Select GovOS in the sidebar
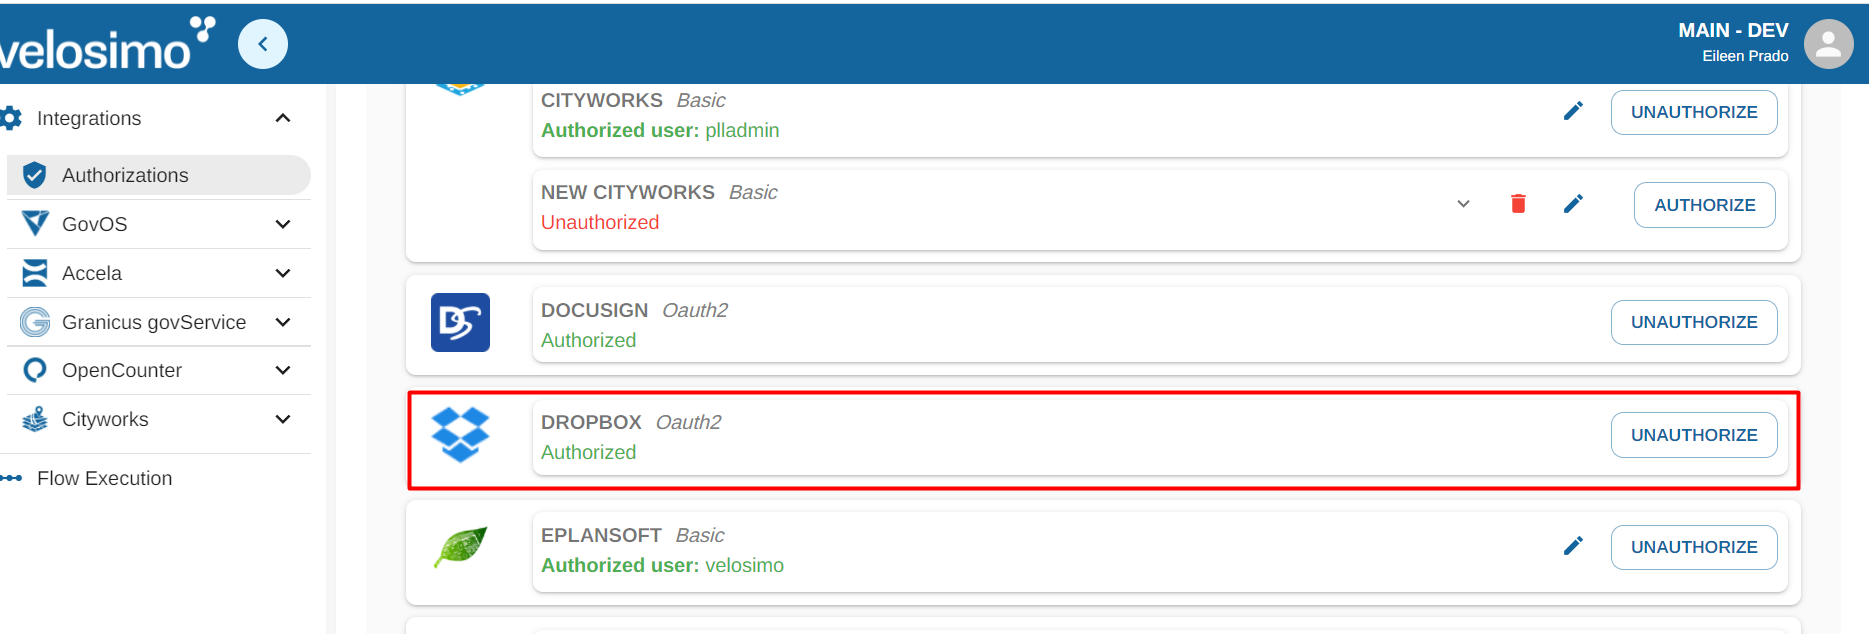The width and height of the screenshot is (1869, 634). [159, 224]
